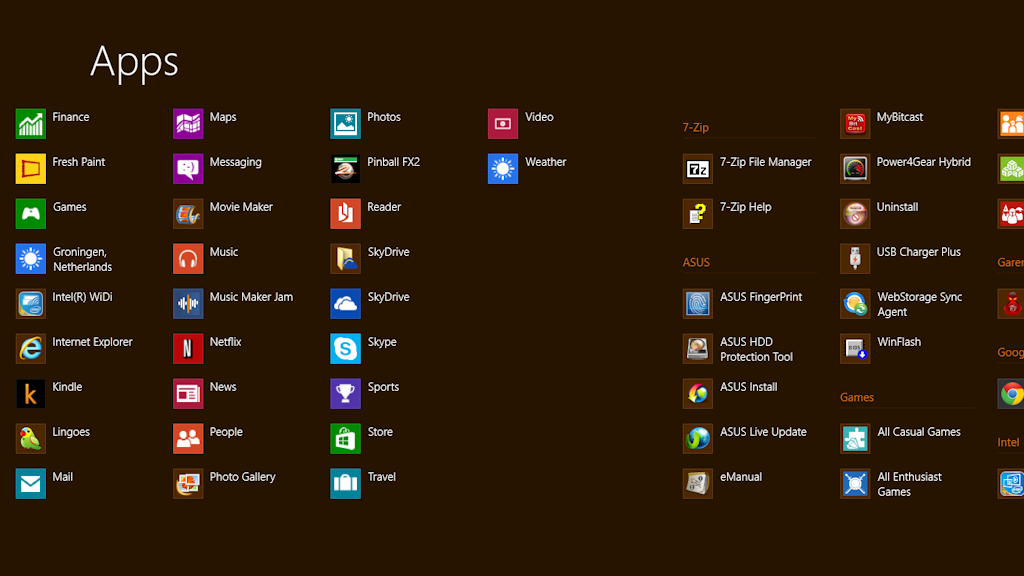
Task: Click the "Music Maker Jam" label
Action: pyautogui.click(x=251, y=297)
